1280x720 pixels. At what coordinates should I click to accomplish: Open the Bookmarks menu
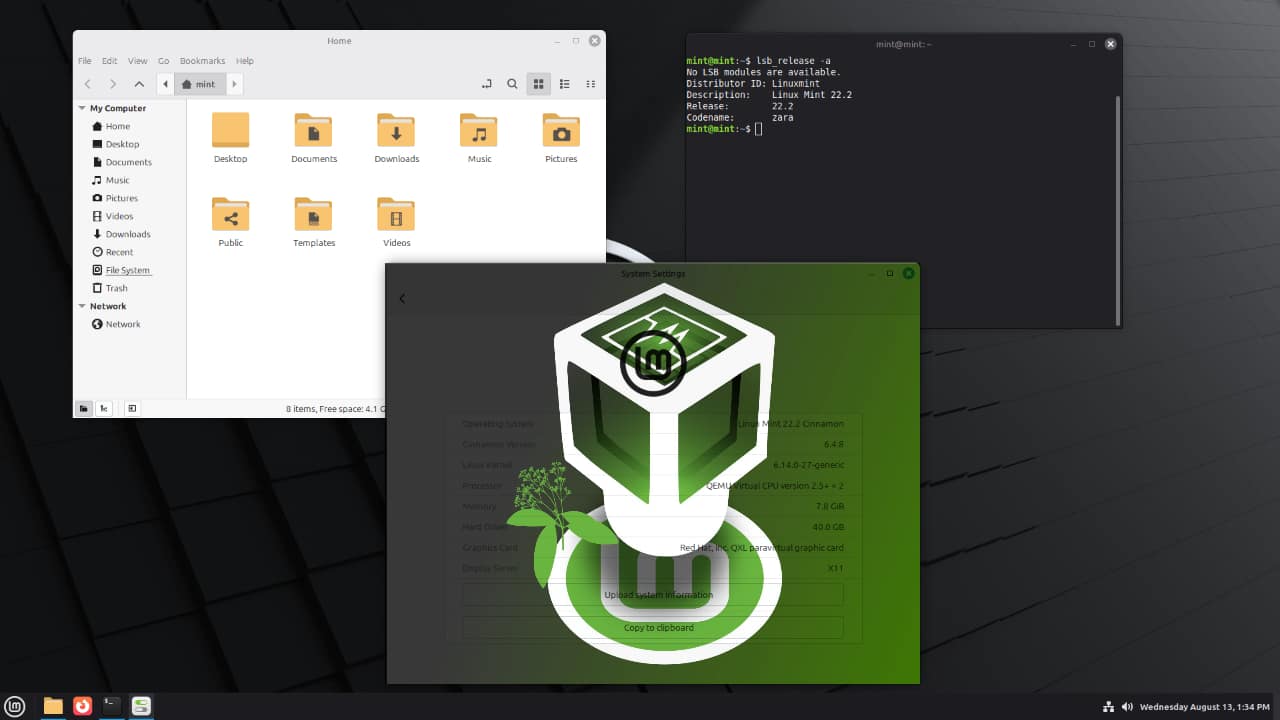point(202,60)
